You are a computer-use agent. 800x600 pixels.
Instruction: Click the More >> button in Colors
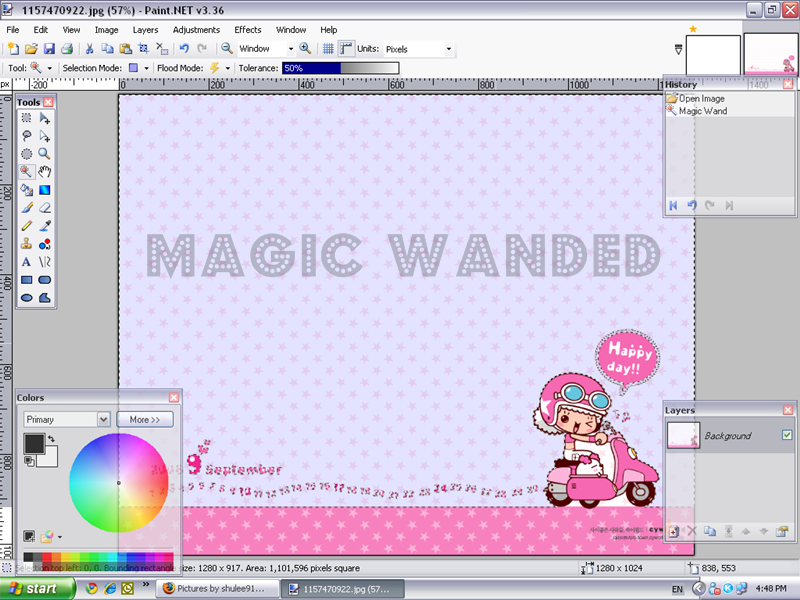pyautogui.click(x=145, y=420)
